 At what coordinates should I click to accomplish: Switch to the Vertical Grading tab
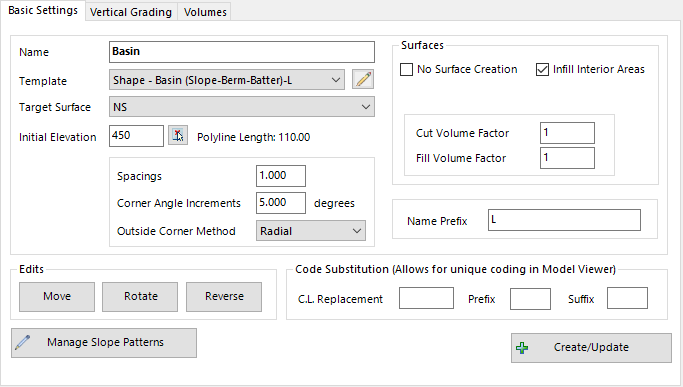(131, 12)
